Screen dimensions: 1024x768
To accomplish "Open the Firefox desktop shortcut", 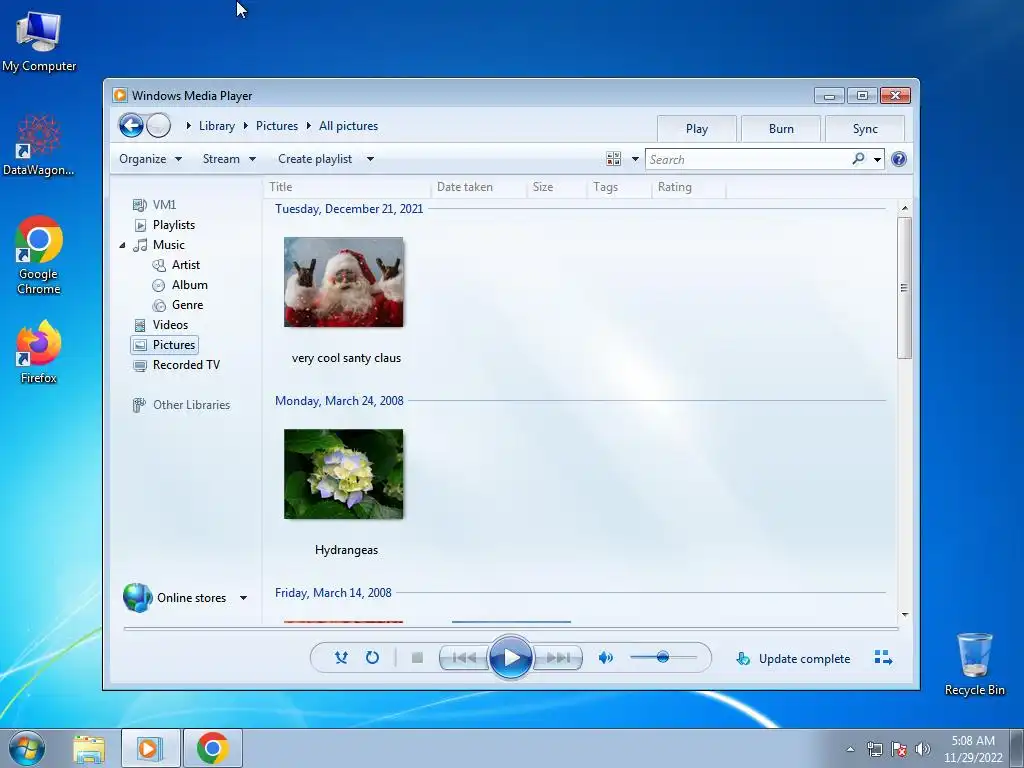I will pyautogui.click(x=39, y=353).
